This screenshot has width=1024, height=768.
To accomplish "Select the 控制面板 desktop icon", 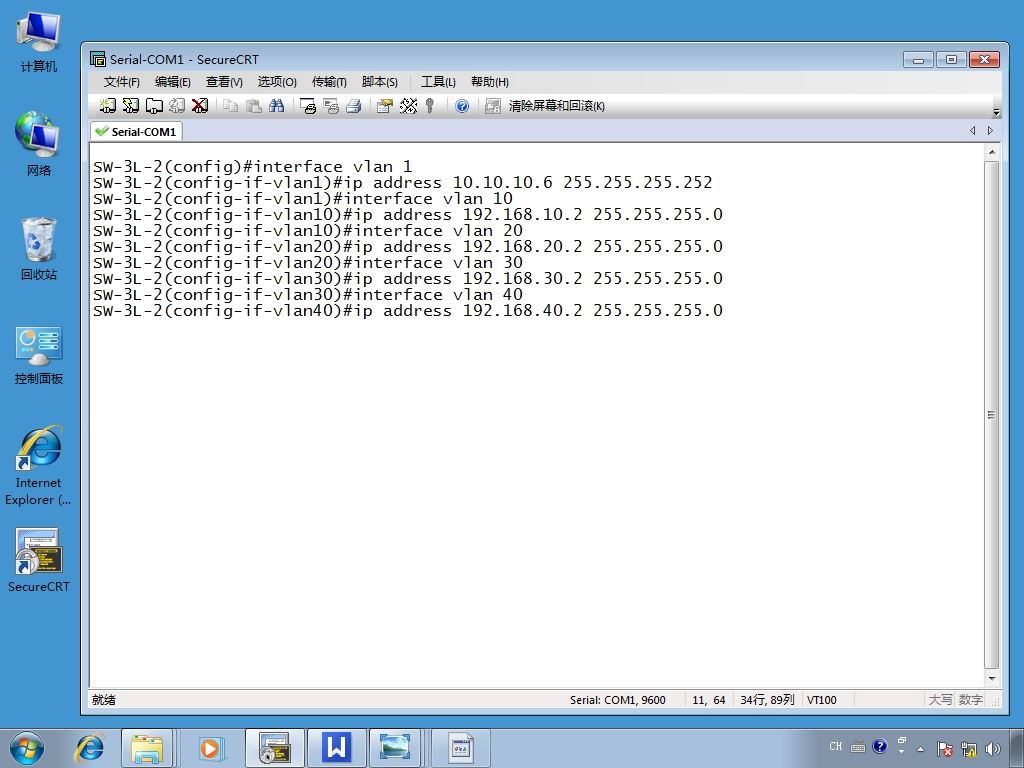I will click(39, 356).
